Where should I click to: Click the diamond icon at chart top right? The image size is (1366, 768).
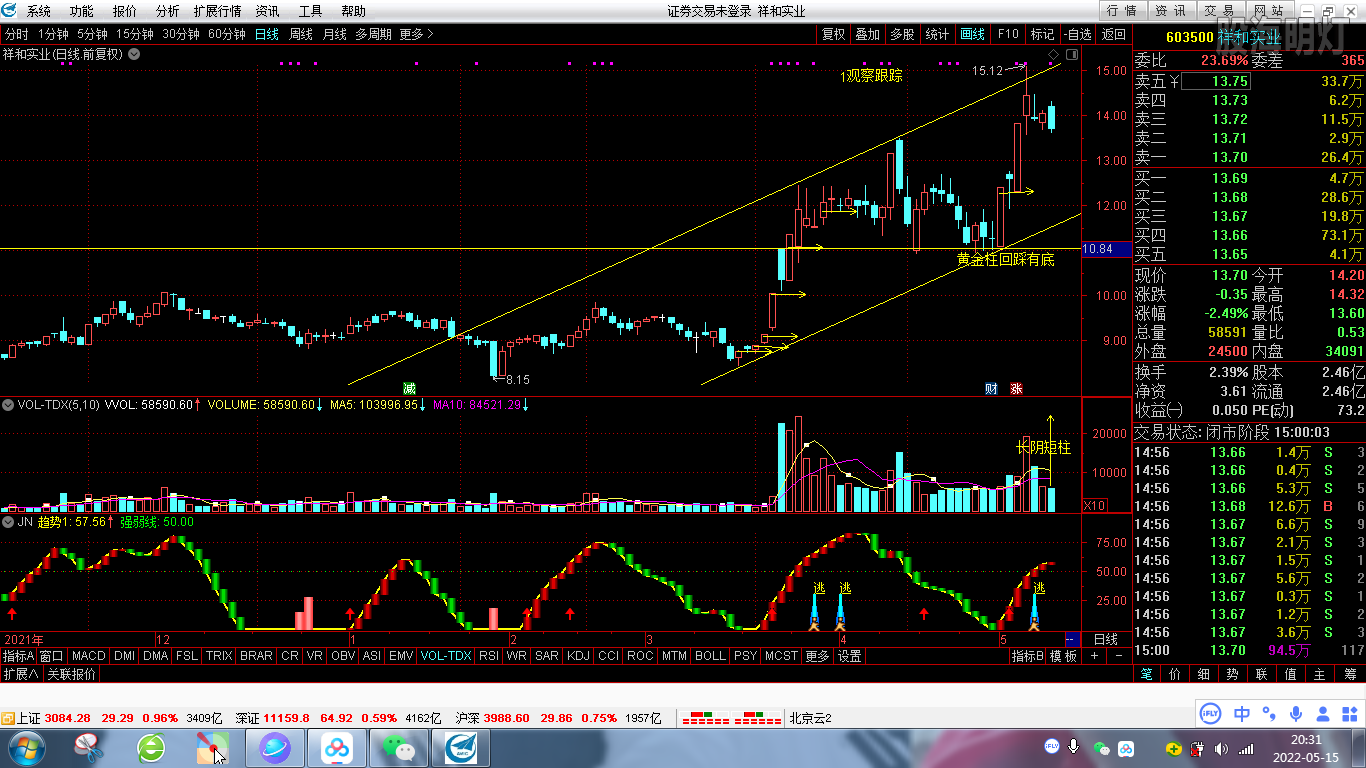1053,54
